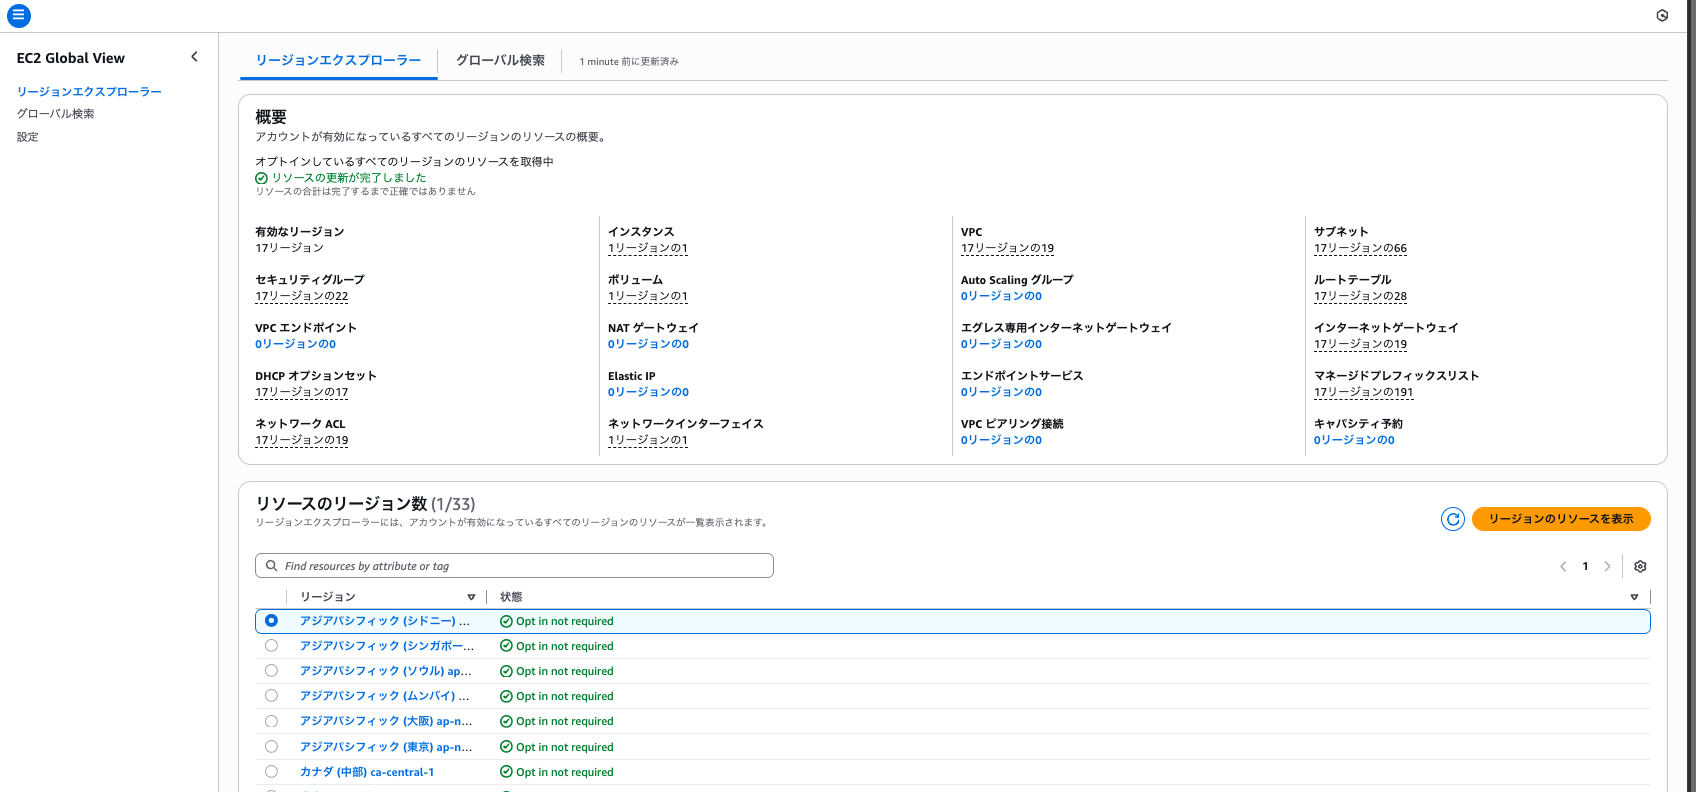Open インターネットゲートウェイ 17リージョンの19 link

1360,344
